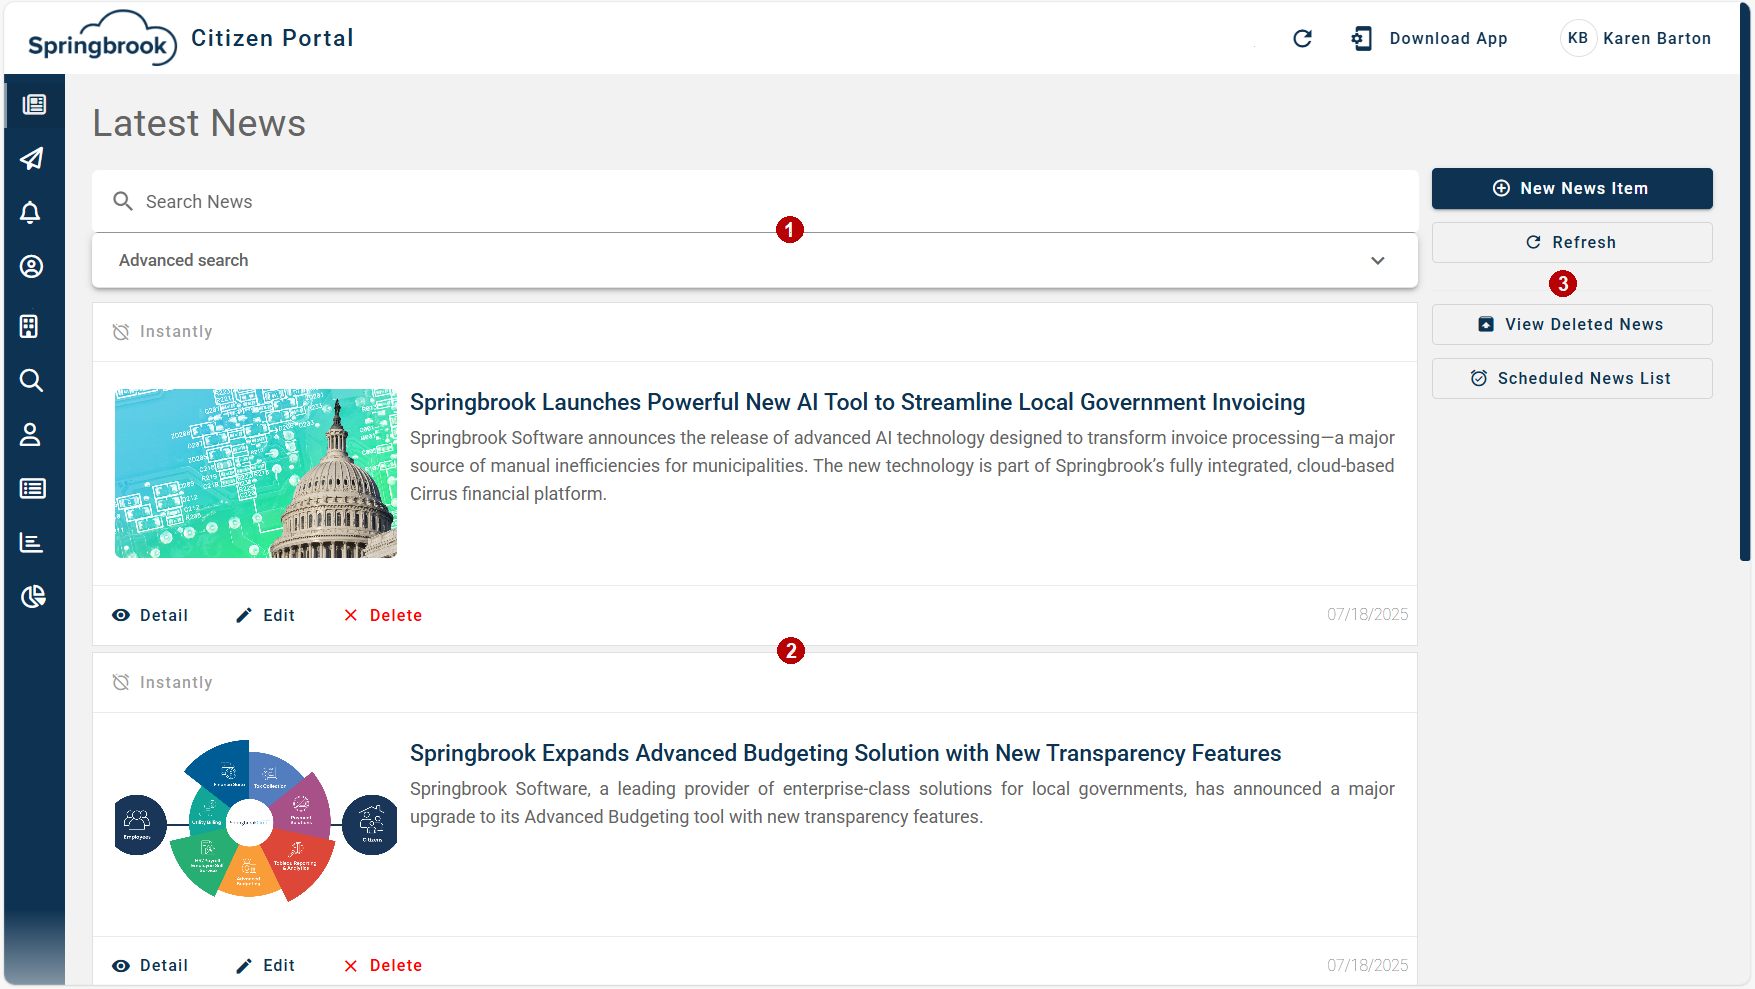Click the Capitol building news thumbnail
Screen dimensions: 1755x989
click(256, 473)
